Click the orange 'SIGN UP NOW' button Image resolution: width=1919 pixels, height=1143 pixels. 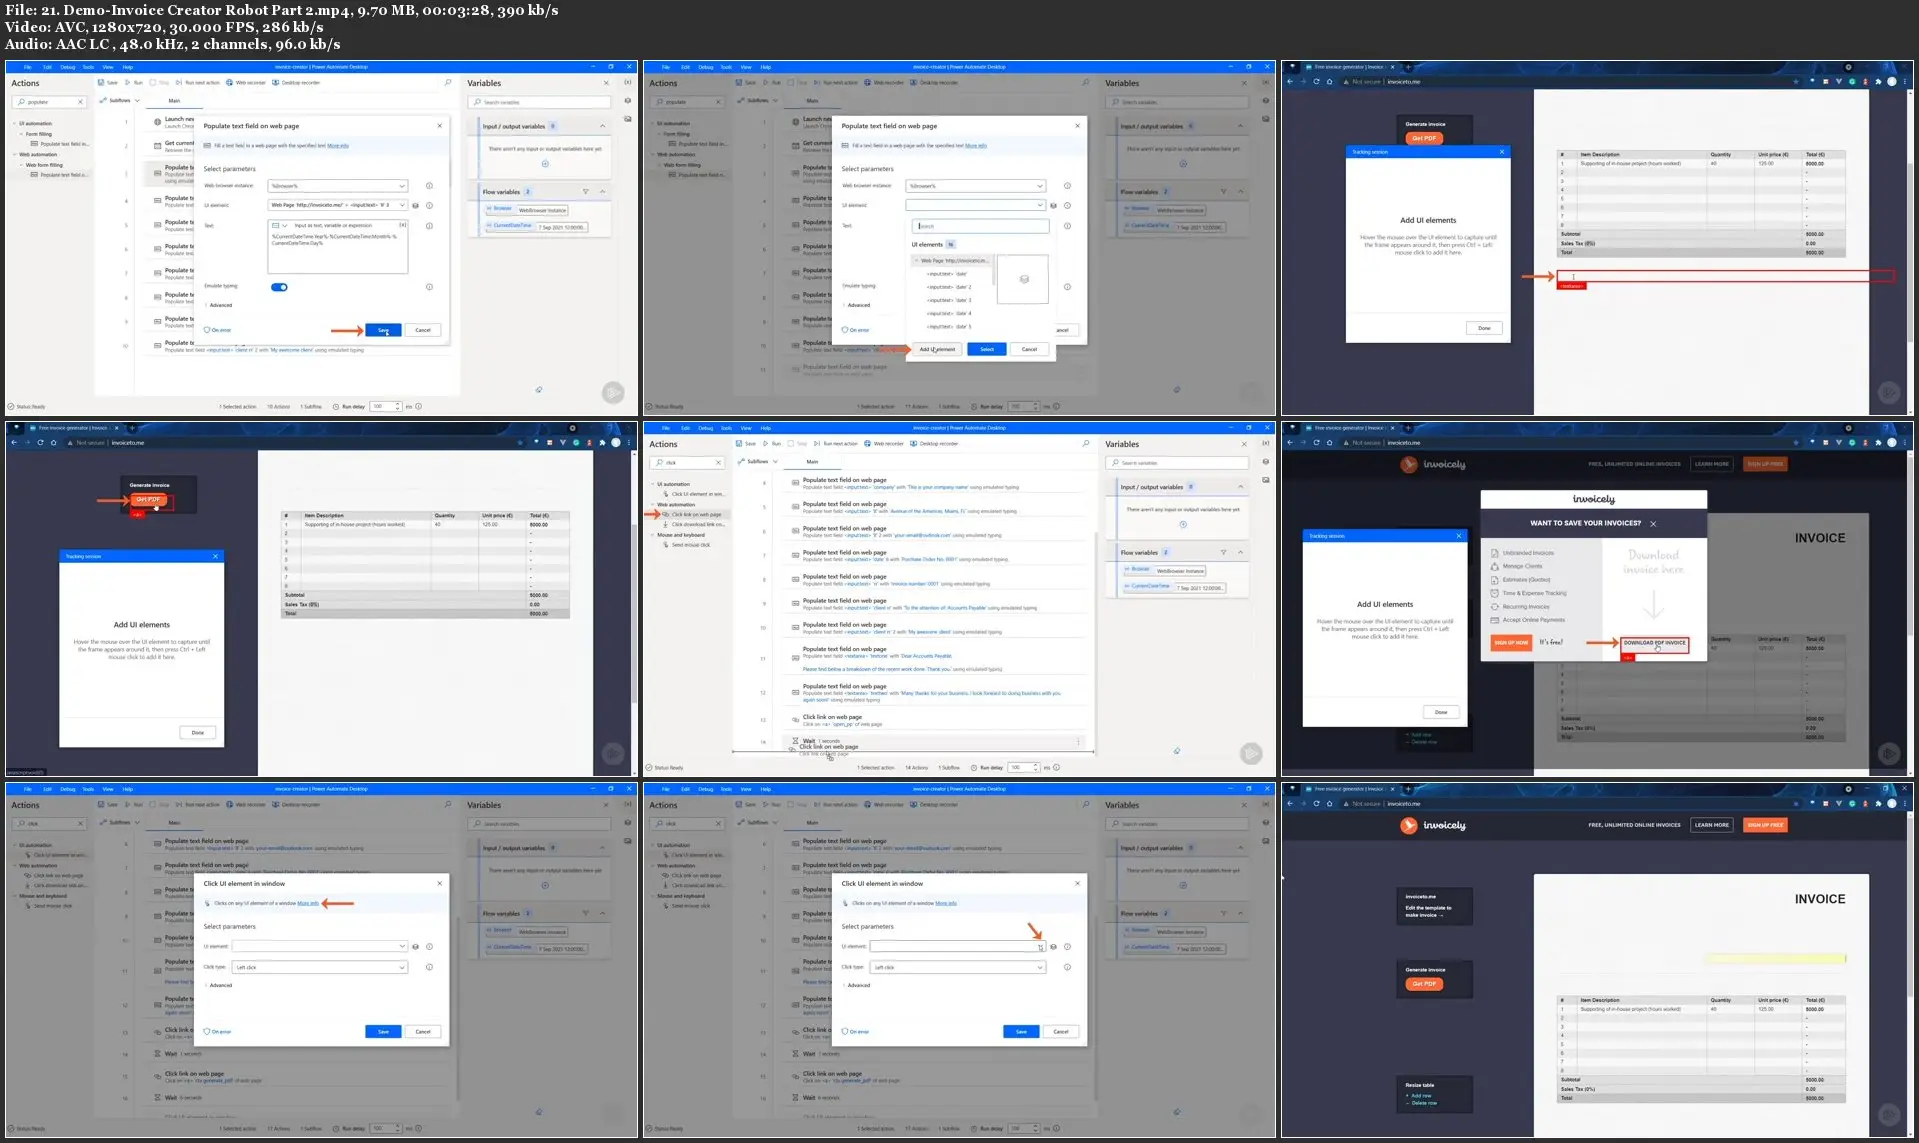pos(1511,642)
